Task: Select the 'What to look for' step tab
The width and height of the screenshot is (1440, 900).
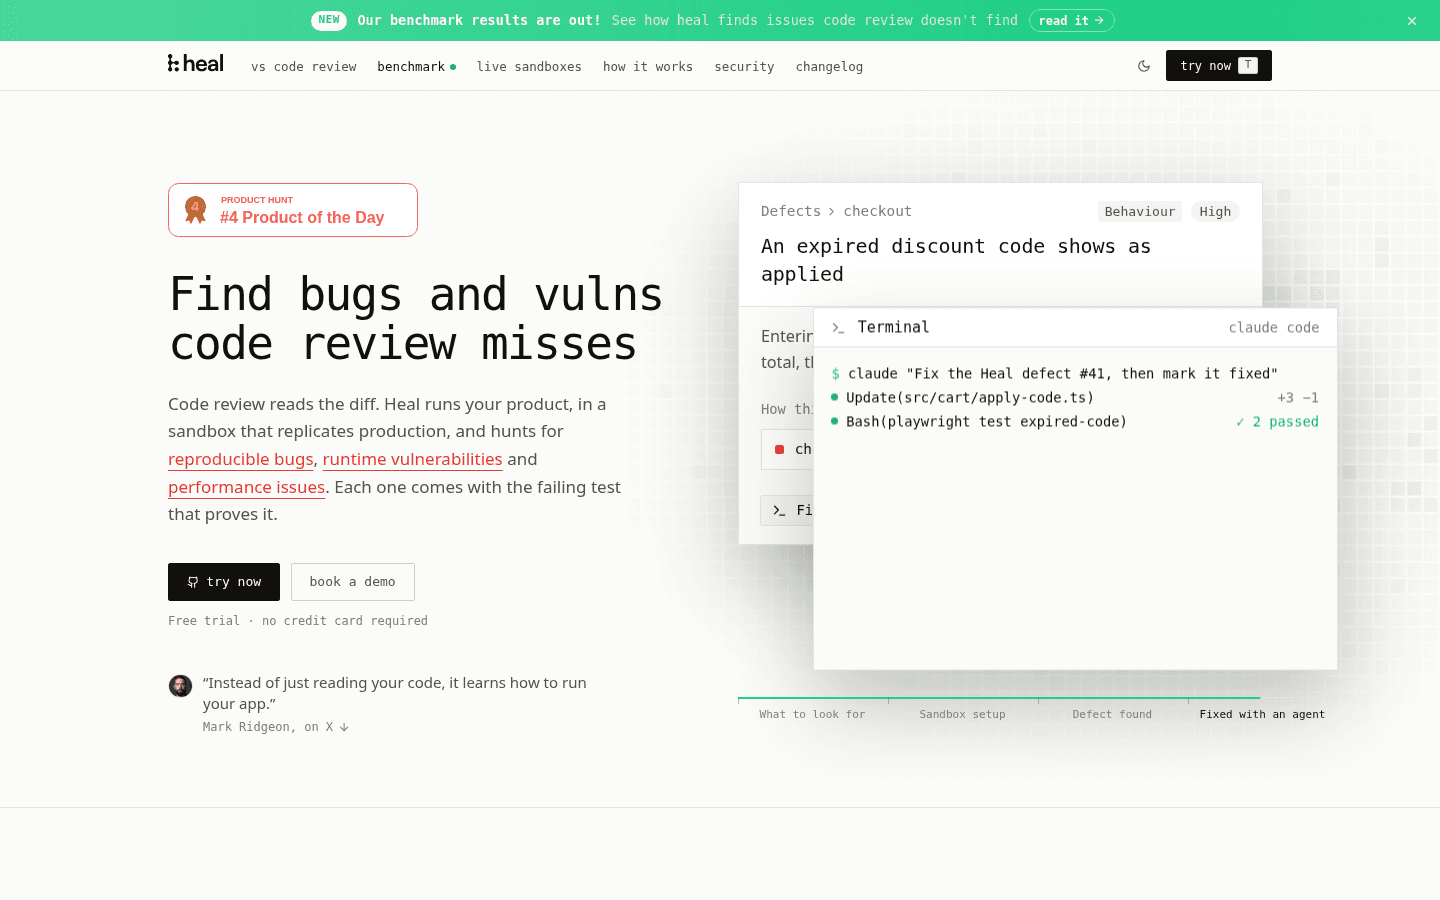Action: click(x=812, y=714)
